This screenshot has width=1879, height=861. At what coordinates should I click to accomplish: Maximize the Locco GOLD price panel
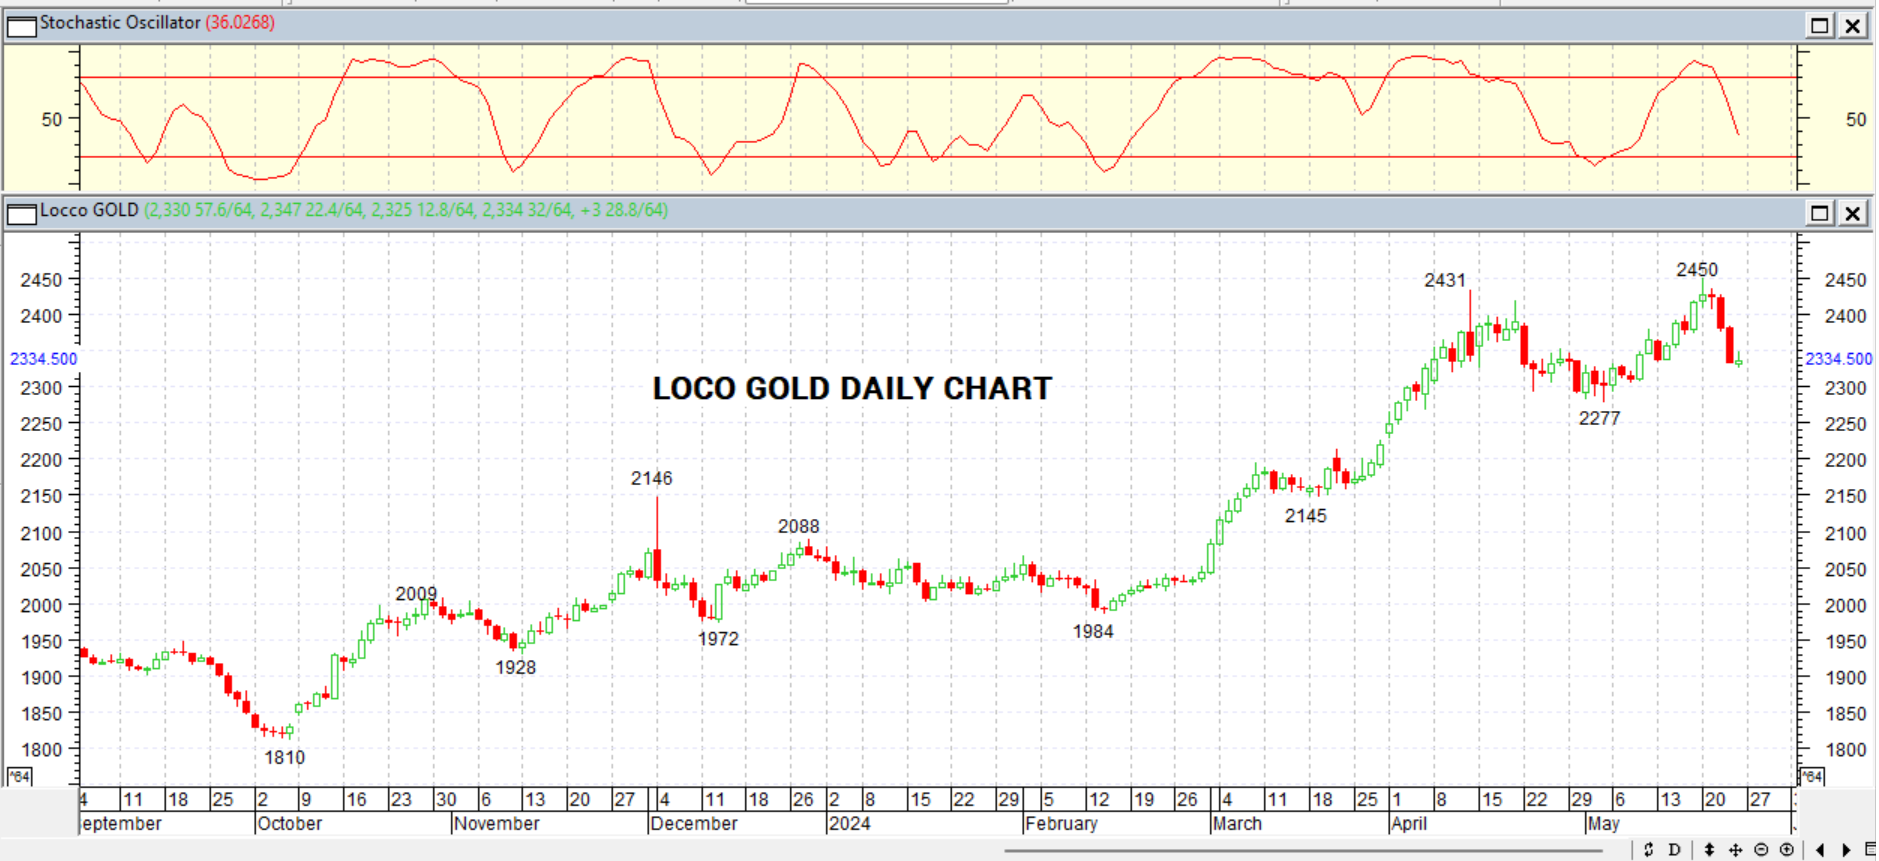click(x=1820, y=213)
